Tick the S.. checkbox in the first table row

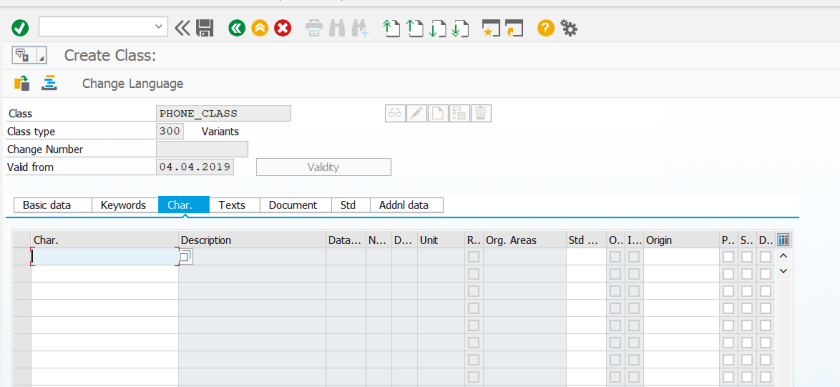(747, 257)
